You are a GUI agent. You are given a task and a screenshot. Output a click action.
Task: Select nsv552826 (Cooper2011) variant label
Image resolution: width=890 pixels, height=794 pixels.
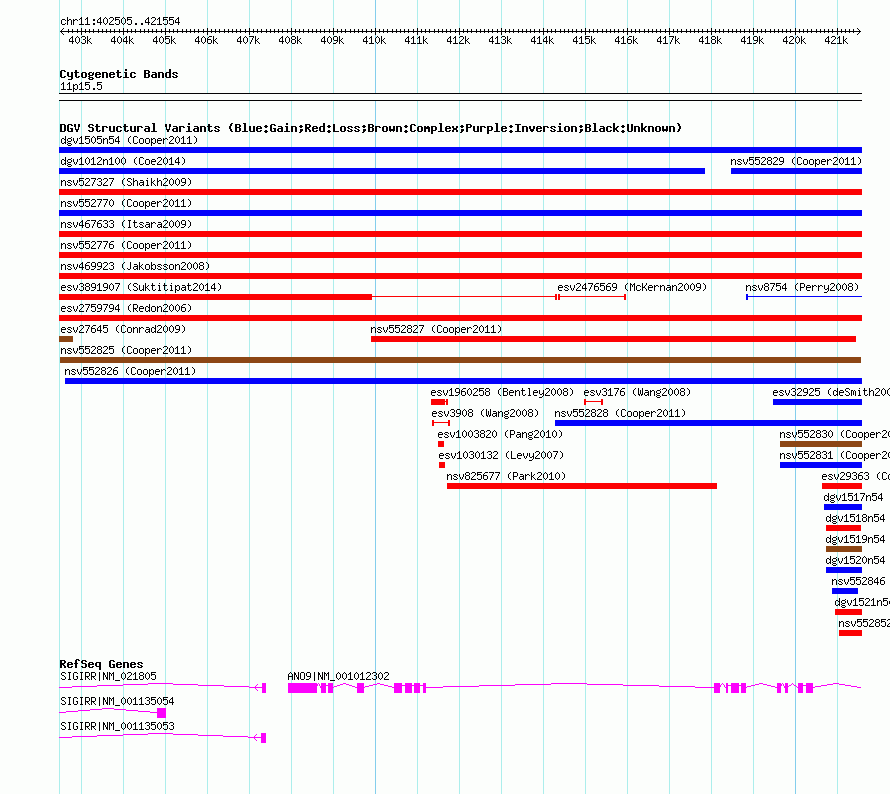(x=130, y=371)
